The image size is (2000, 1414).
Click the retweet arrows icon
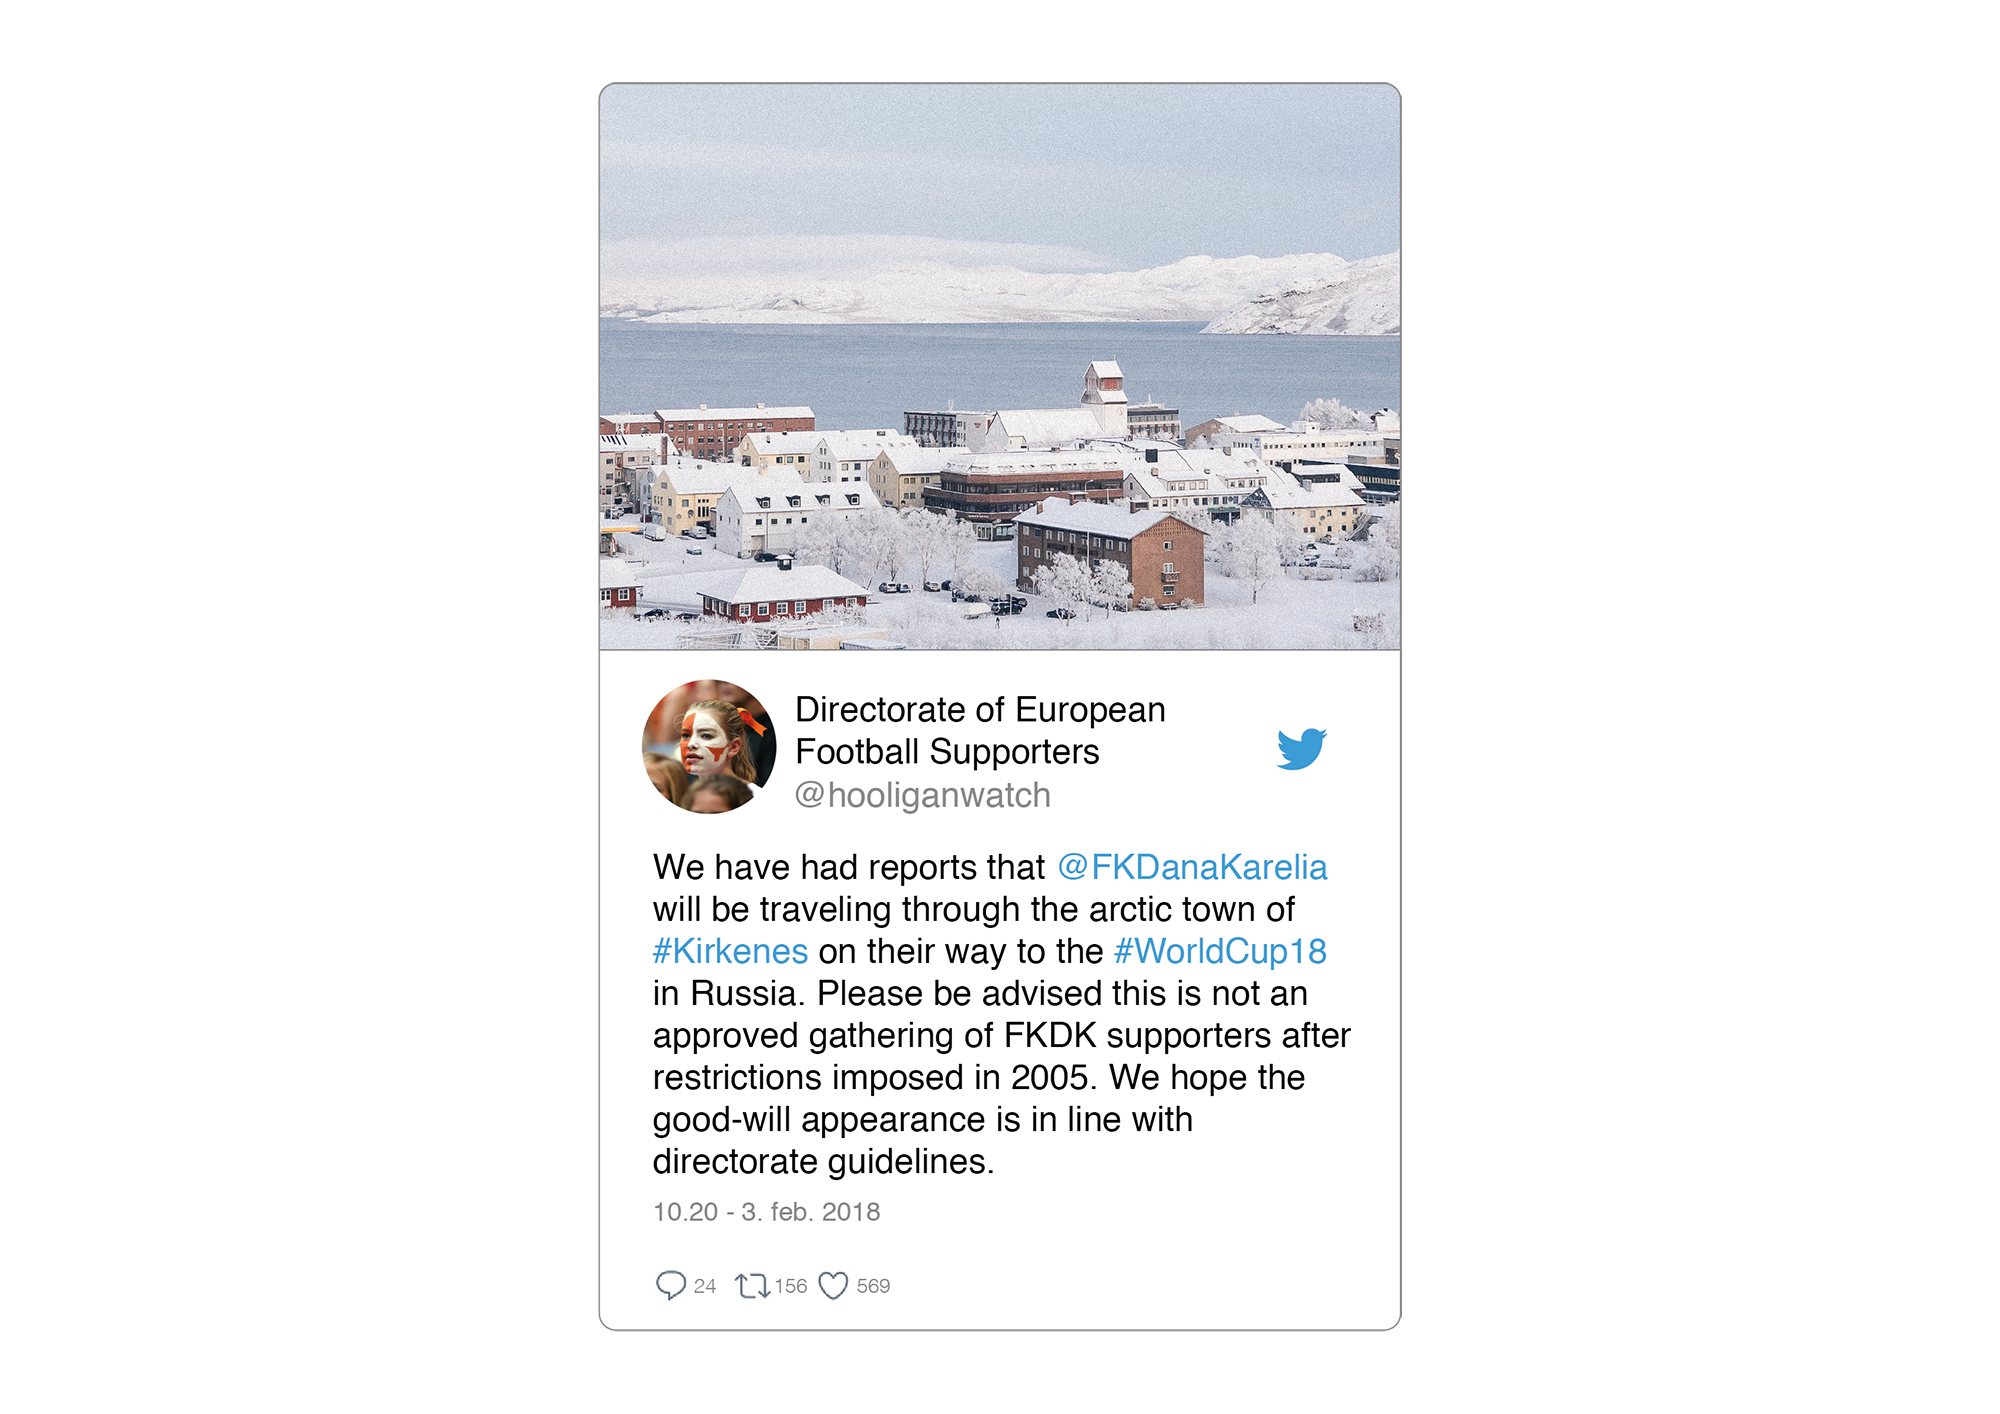tap(752, 1285)
